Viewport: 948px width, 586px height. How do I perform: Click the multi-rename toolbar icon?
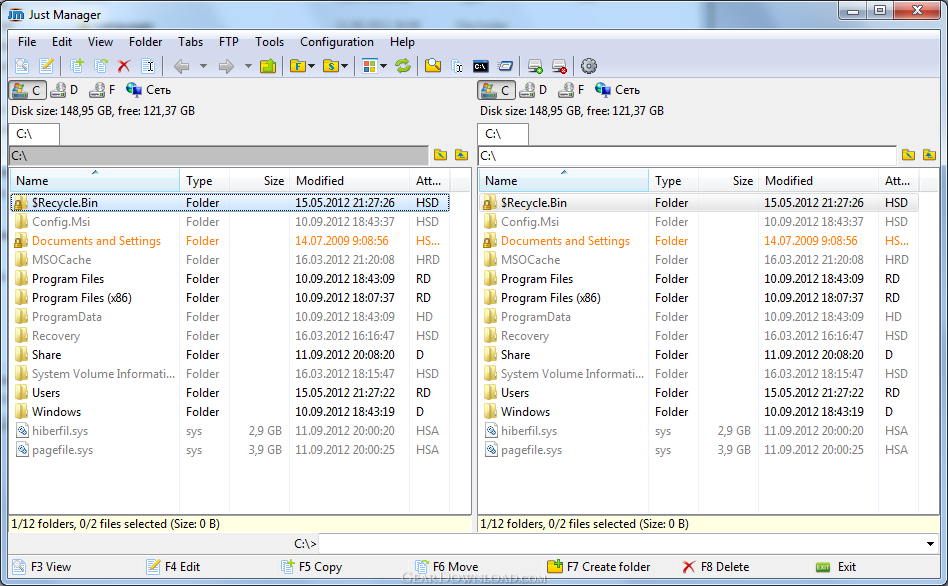point(457,66)
